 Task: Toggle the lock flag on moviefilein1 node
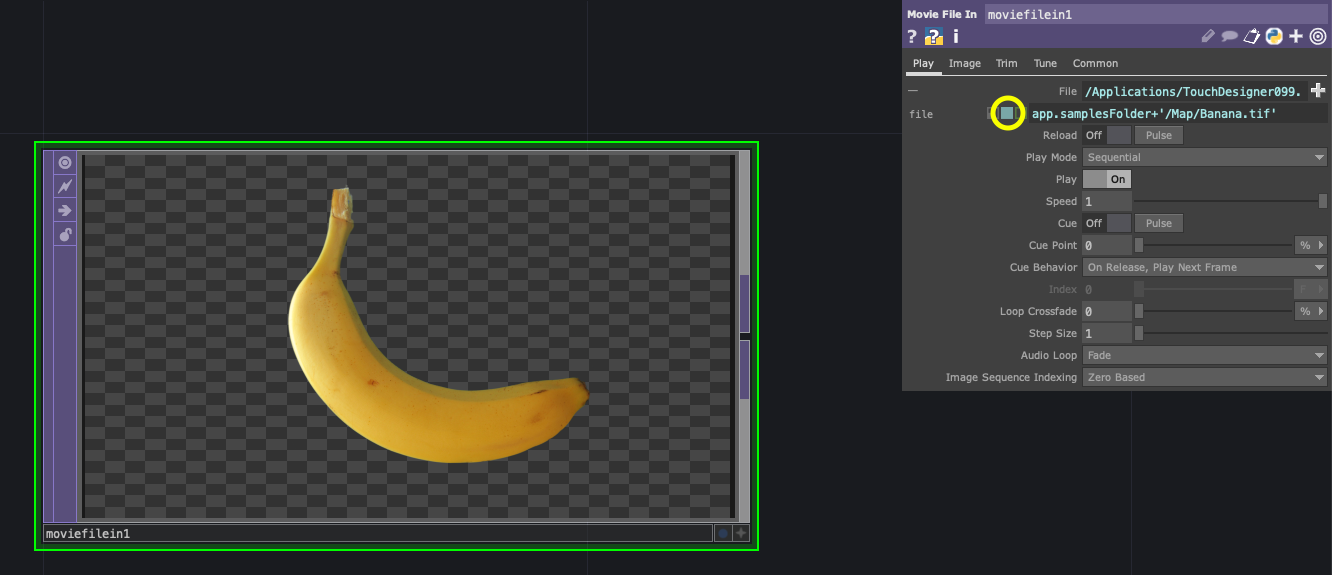pos(65,235)
